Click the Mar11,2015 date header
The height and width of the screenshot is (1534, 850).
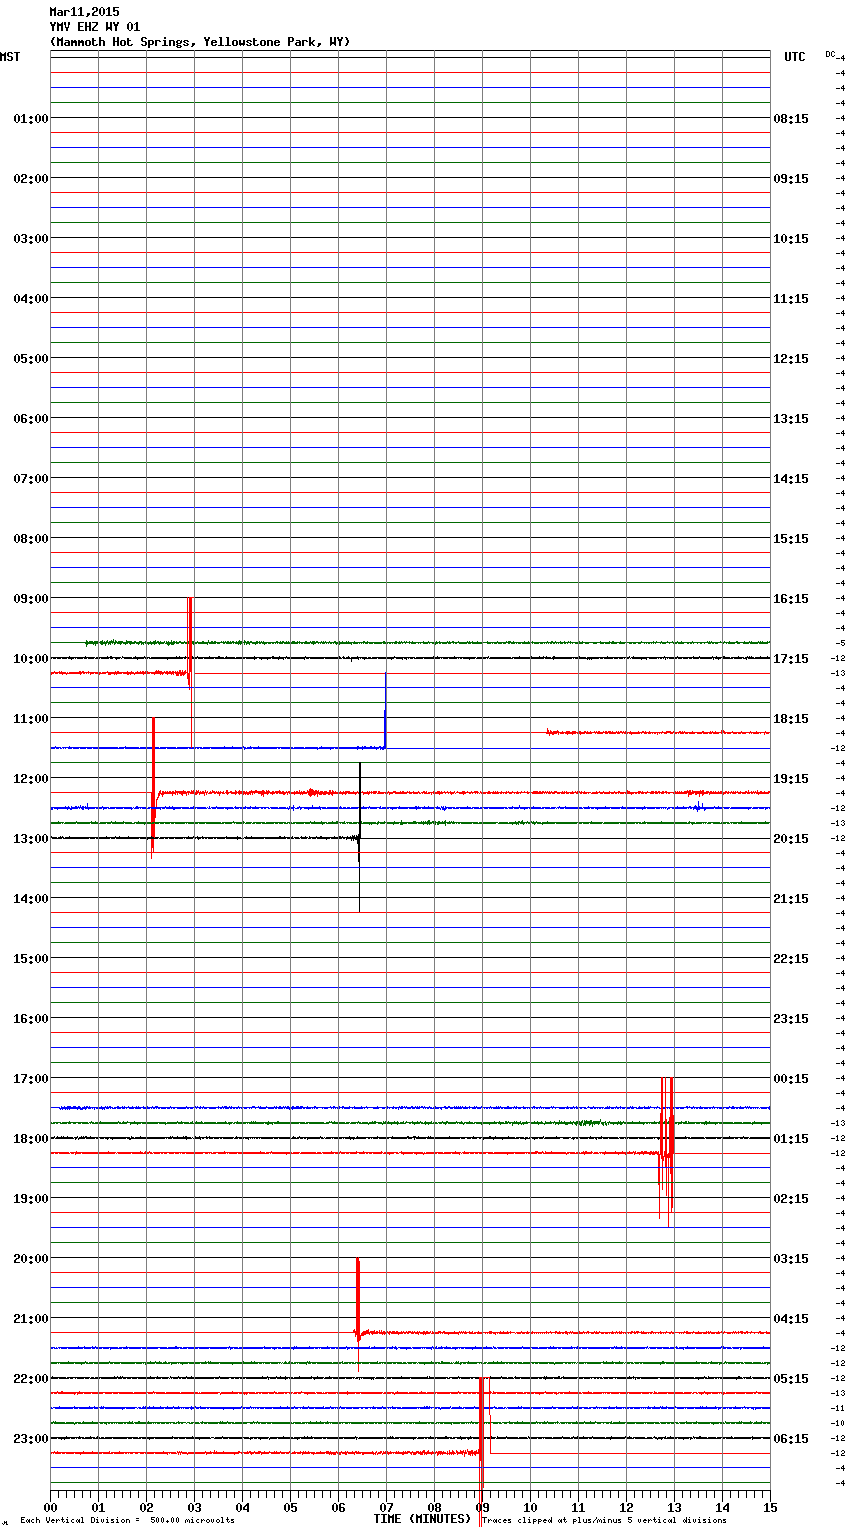pos(84,12)
